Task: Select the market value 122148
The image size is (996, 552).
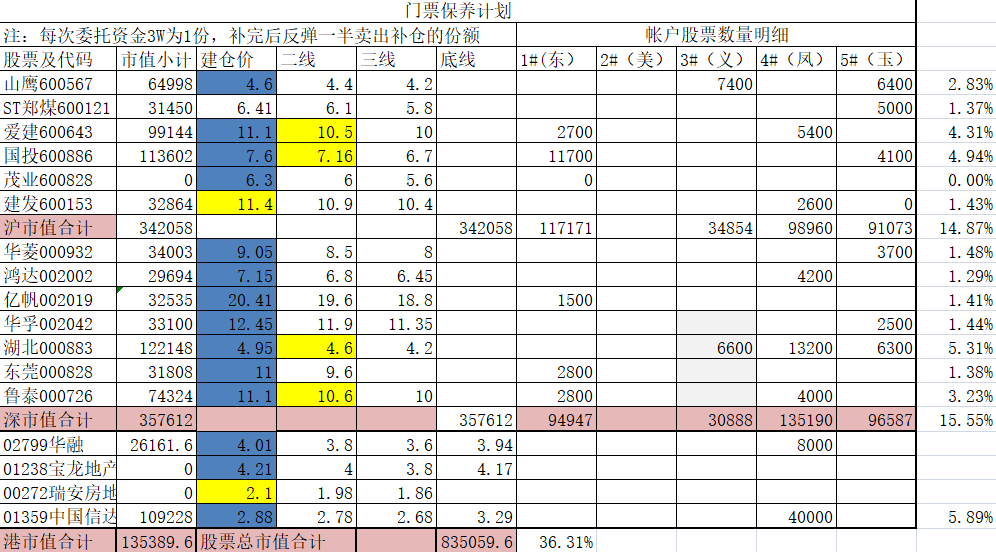Action: pos(156,348)
